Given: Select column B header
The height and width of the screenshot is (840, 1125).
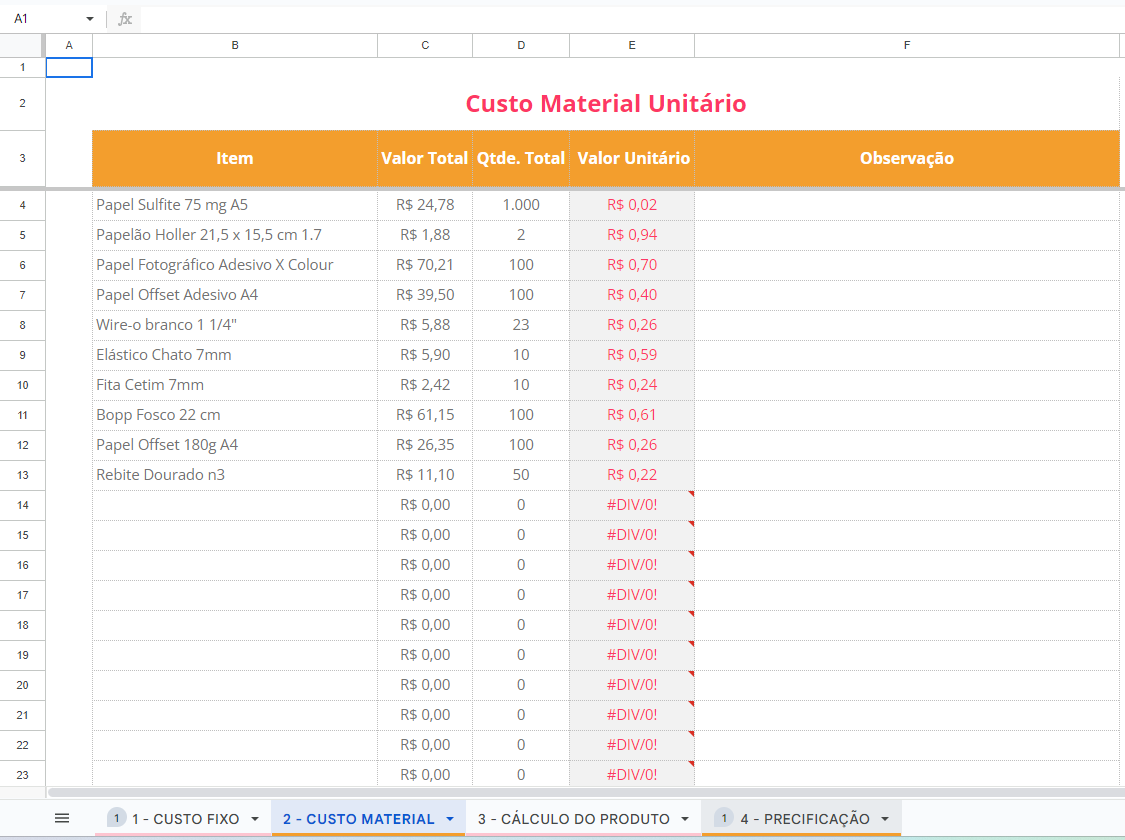Looking at the screenshot, I should click(x=235, y=45).
